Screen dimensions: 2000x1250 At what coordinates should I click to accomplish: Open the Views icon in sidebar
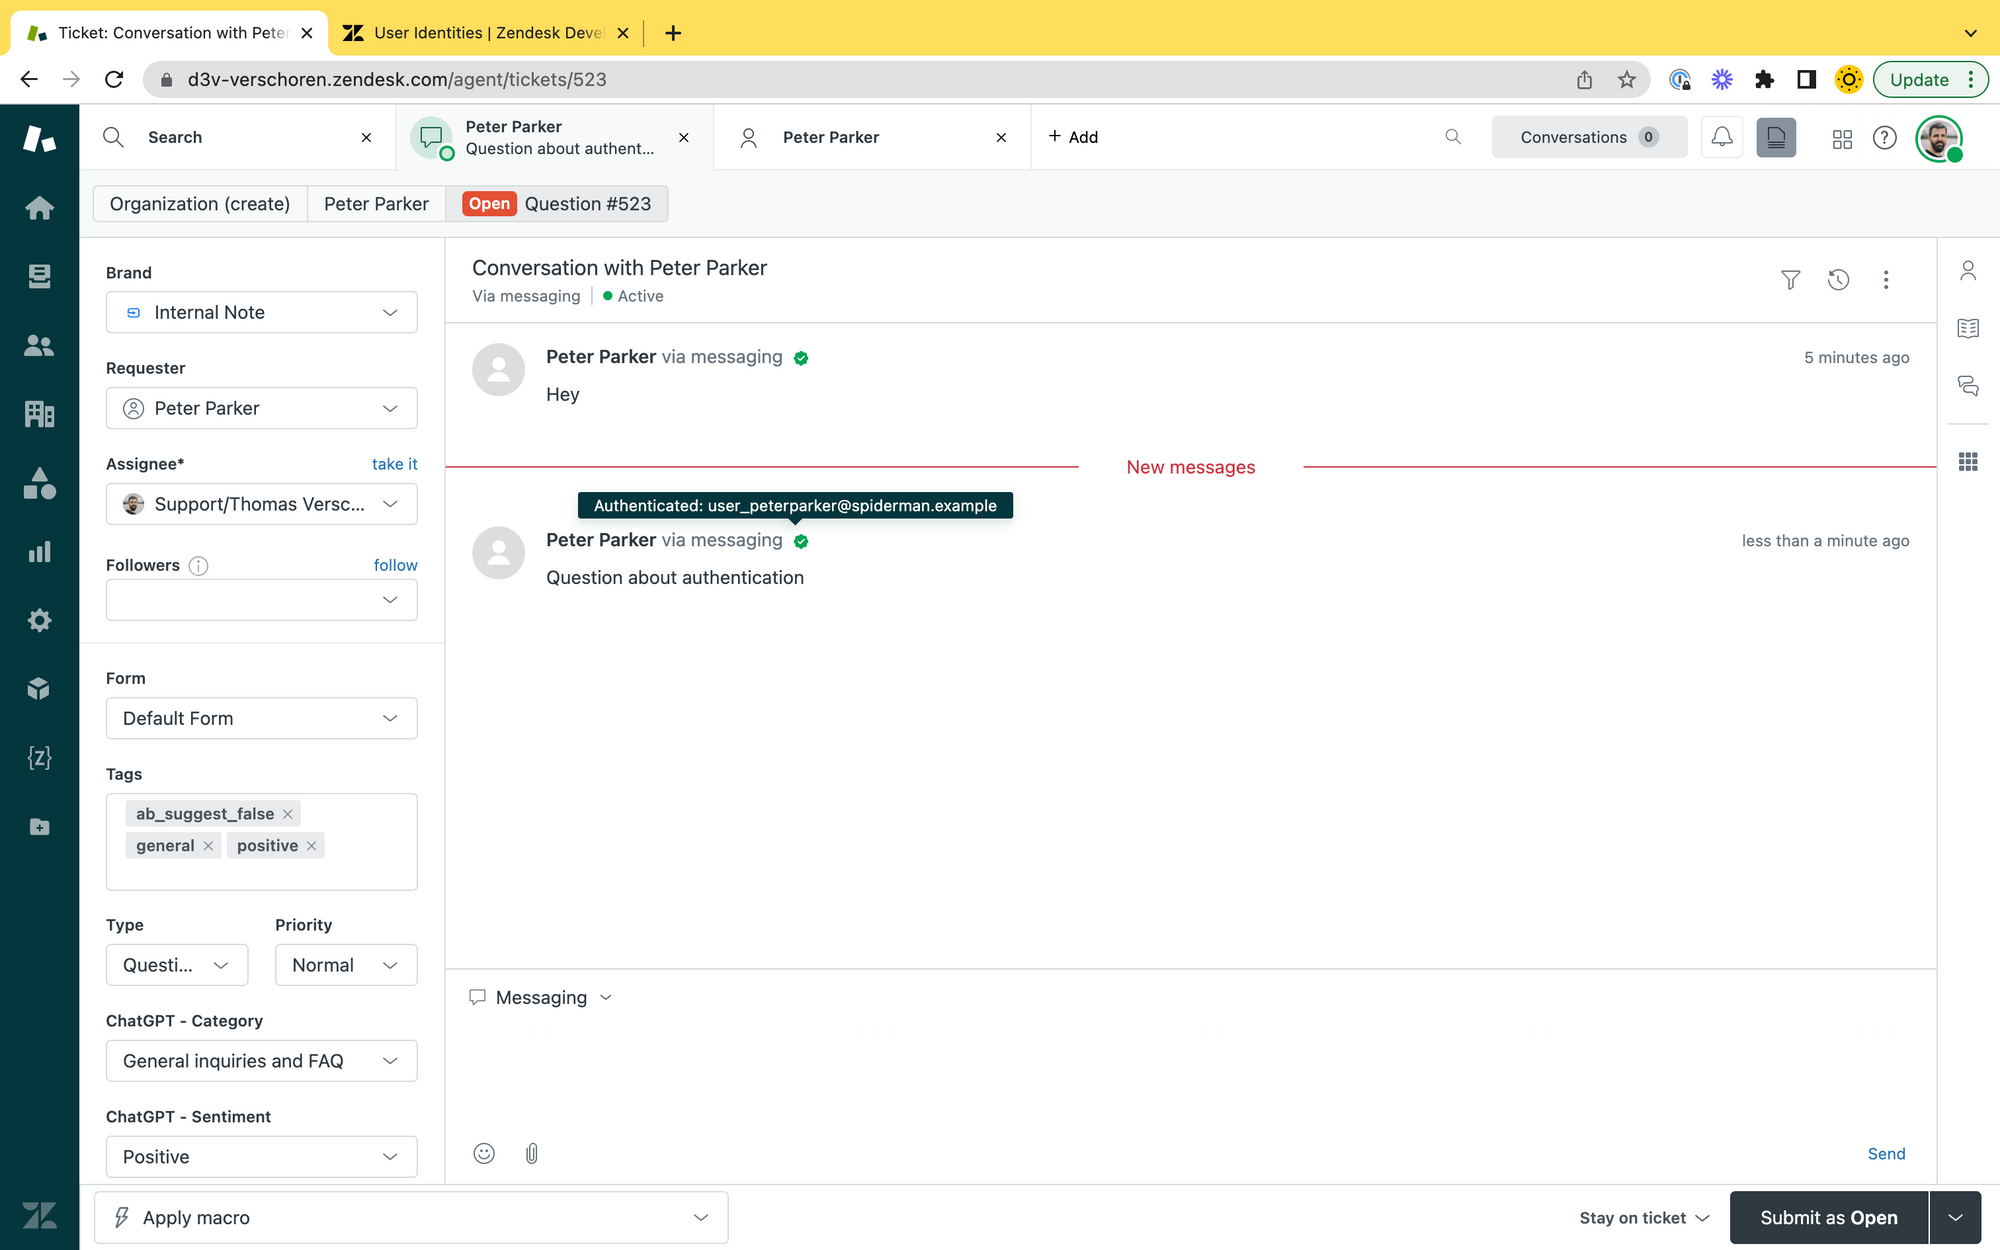(x=39, y=276)
